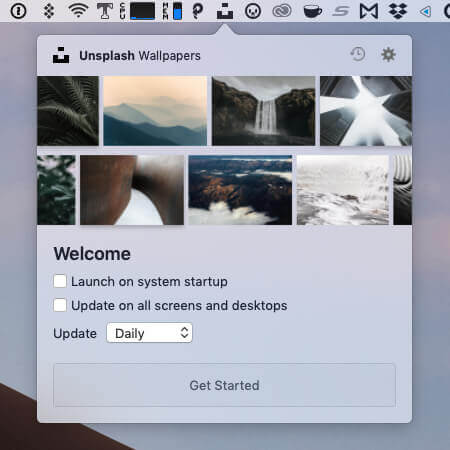Click the Get Started button
Screen dimensions: 450x450
[x=224, y=385]
